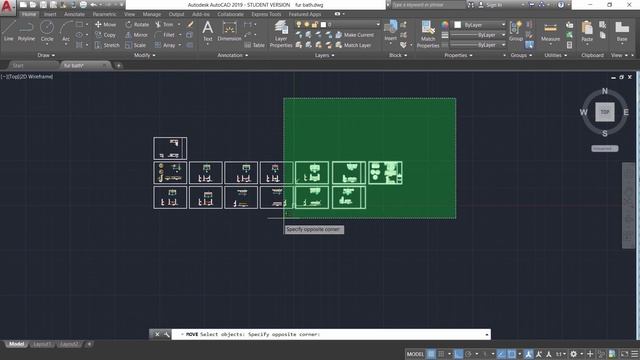
Task: Select the Circle tool
Action: tap(47, 31)
